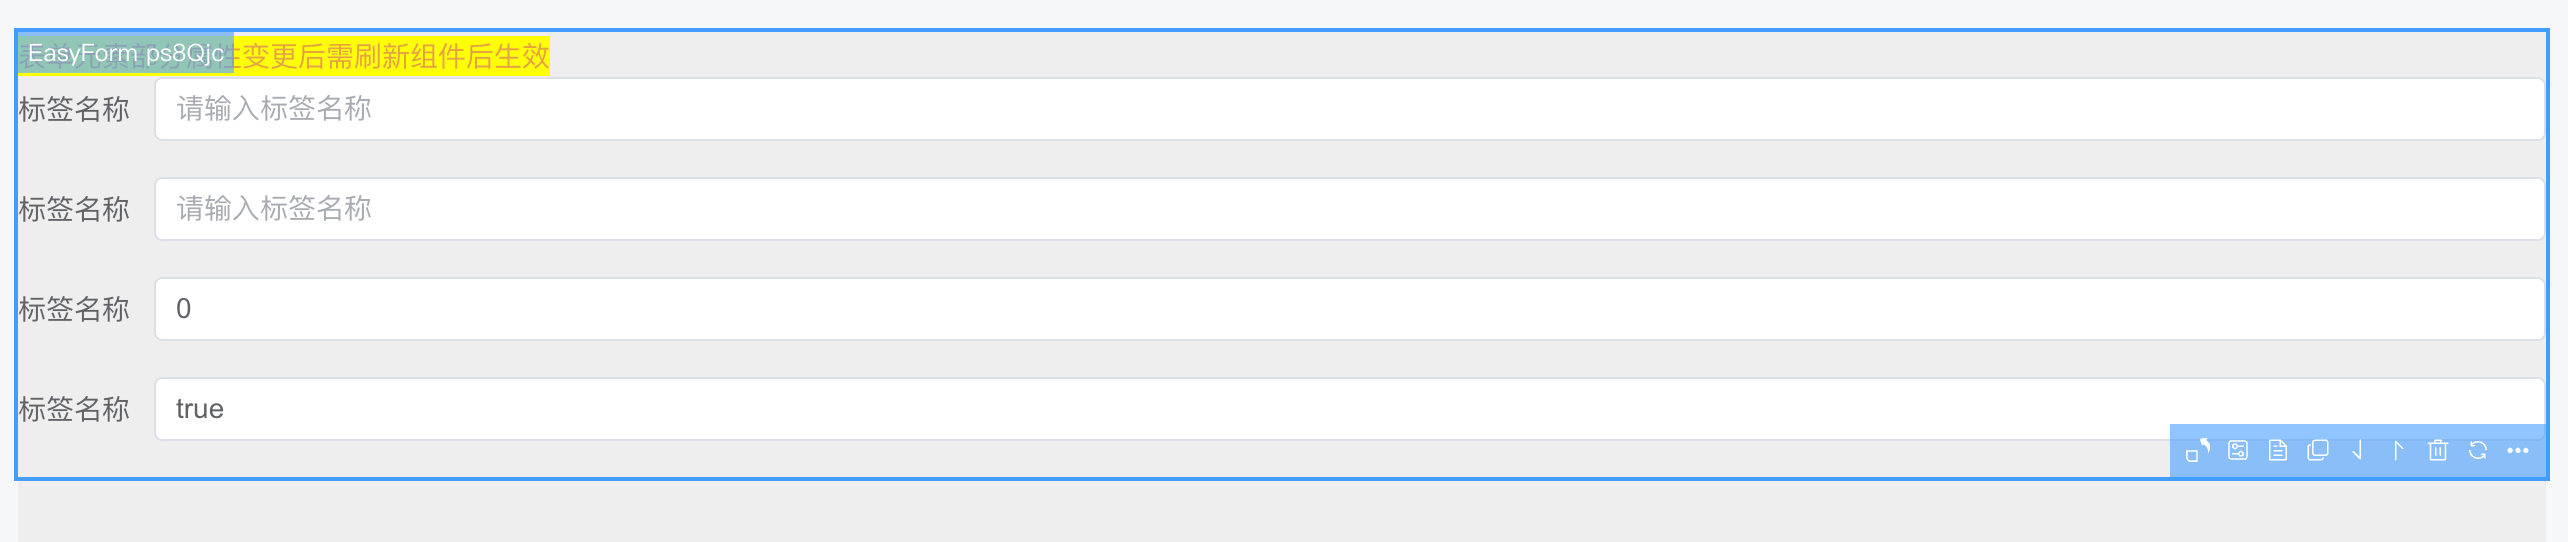Click the document icon in component toolbar
2568x542 pixels.
[x=2278, y=451]
